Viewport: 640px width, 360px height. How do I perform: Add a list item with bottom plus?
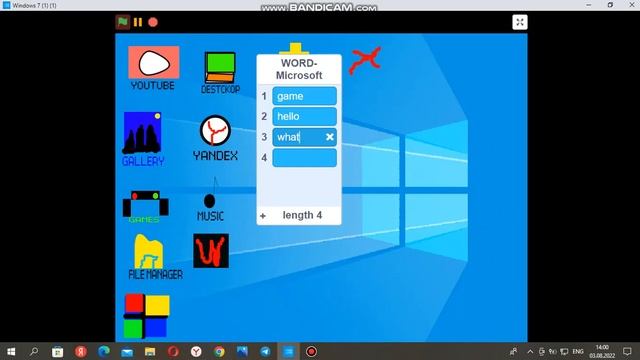point(263,216)
